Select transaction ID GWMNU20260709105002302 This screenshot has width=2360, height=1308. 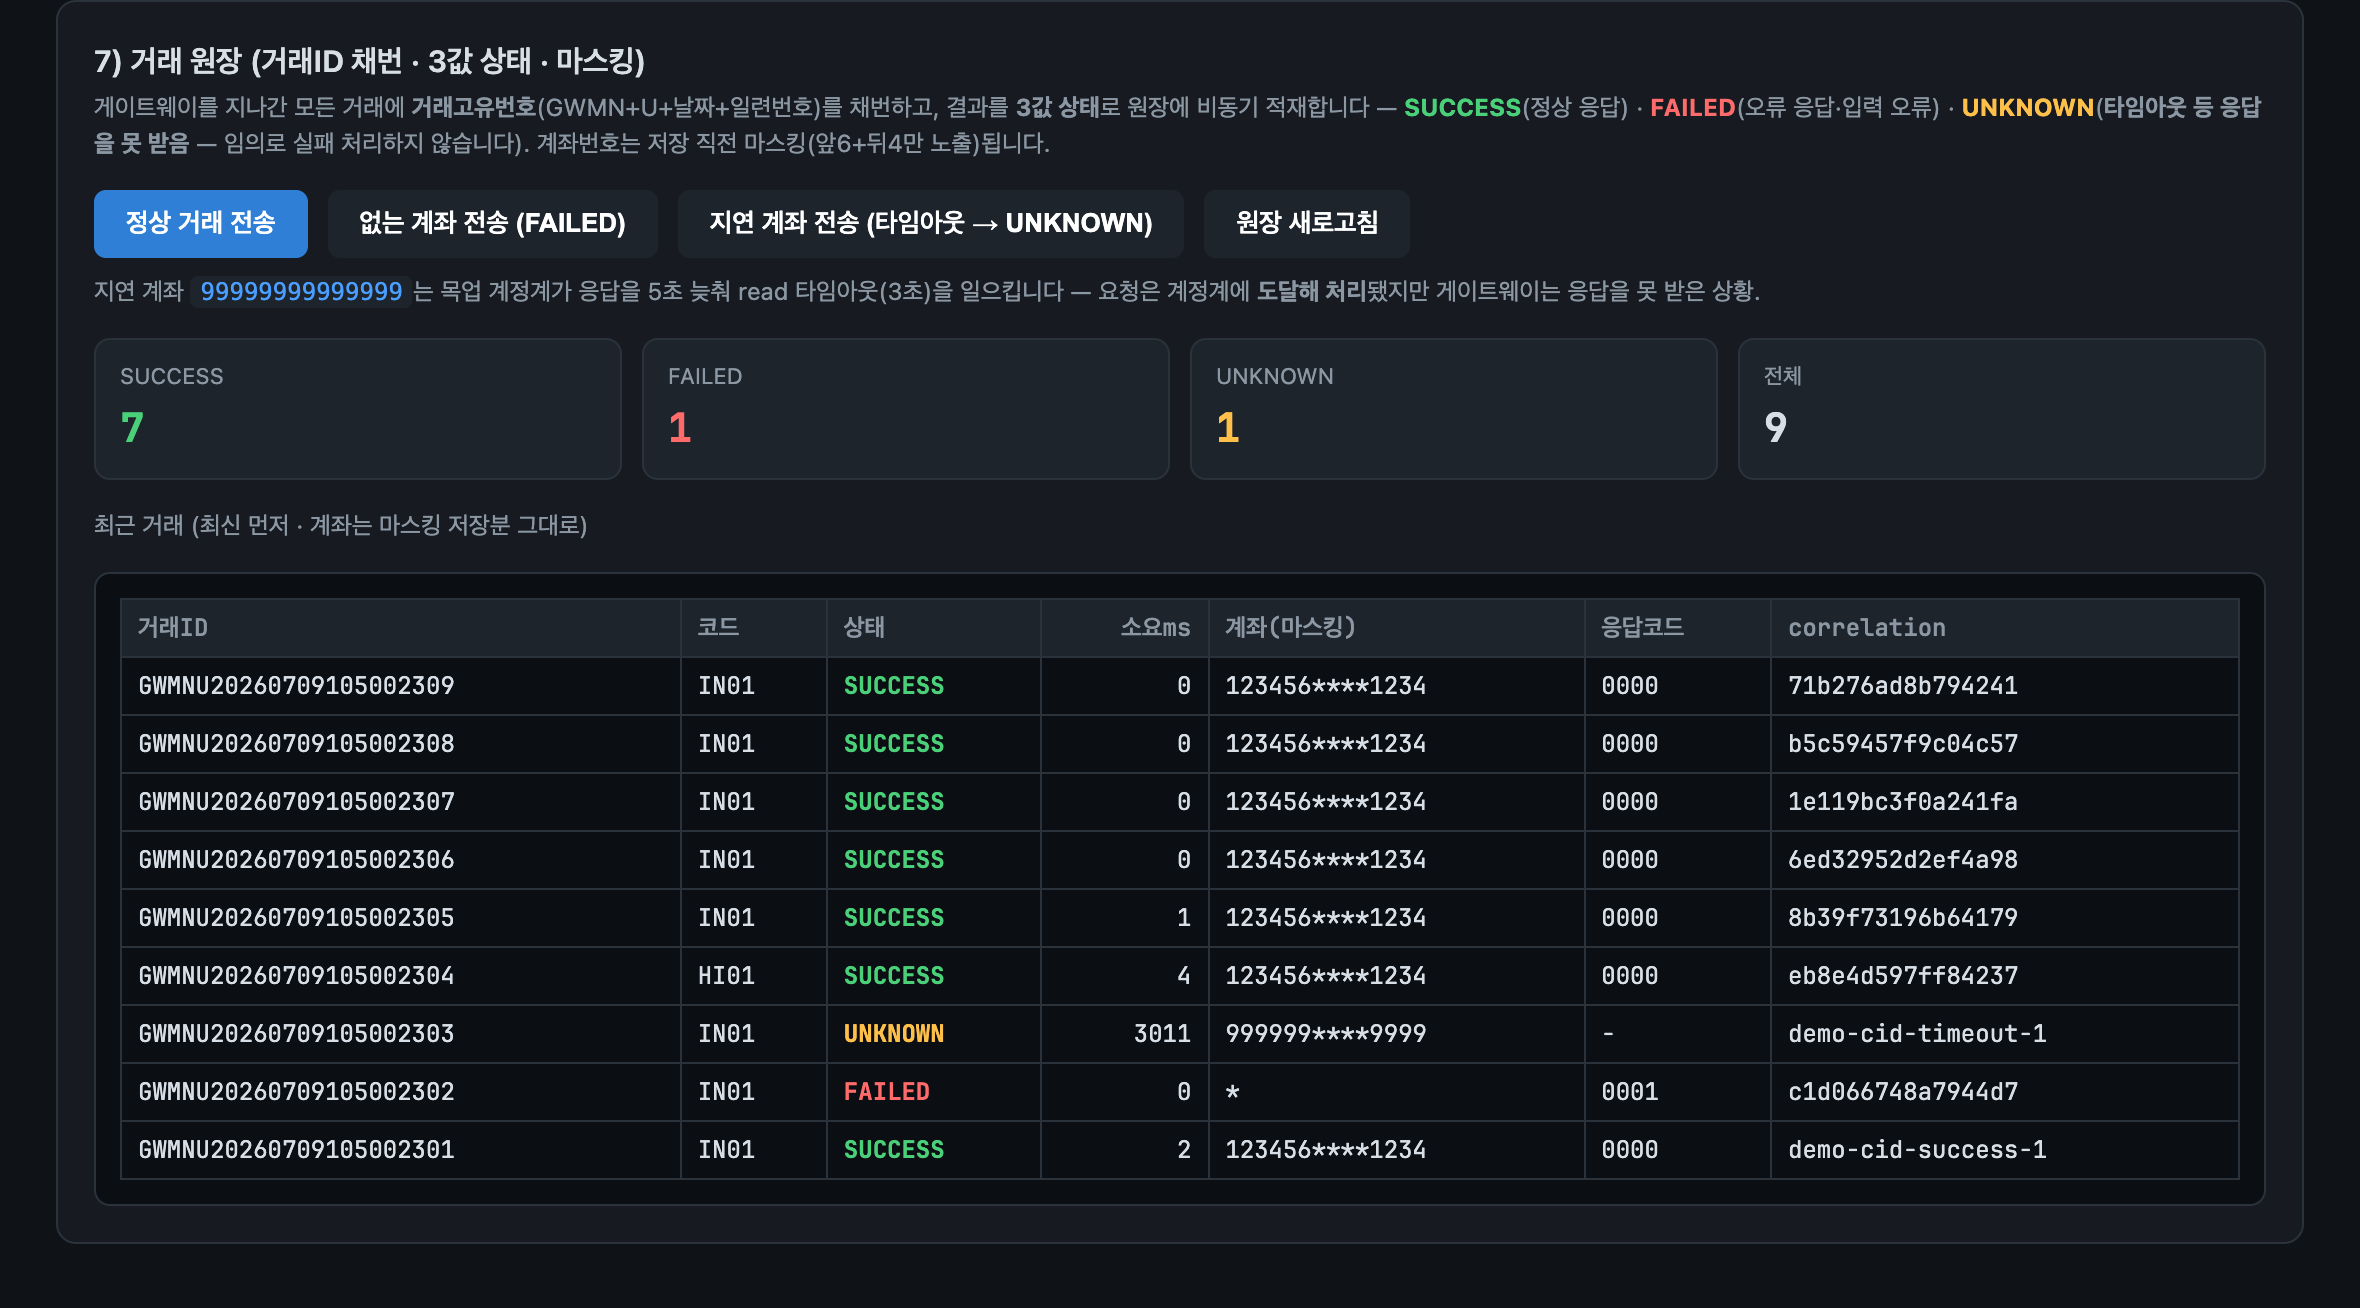coord(296,1092)
